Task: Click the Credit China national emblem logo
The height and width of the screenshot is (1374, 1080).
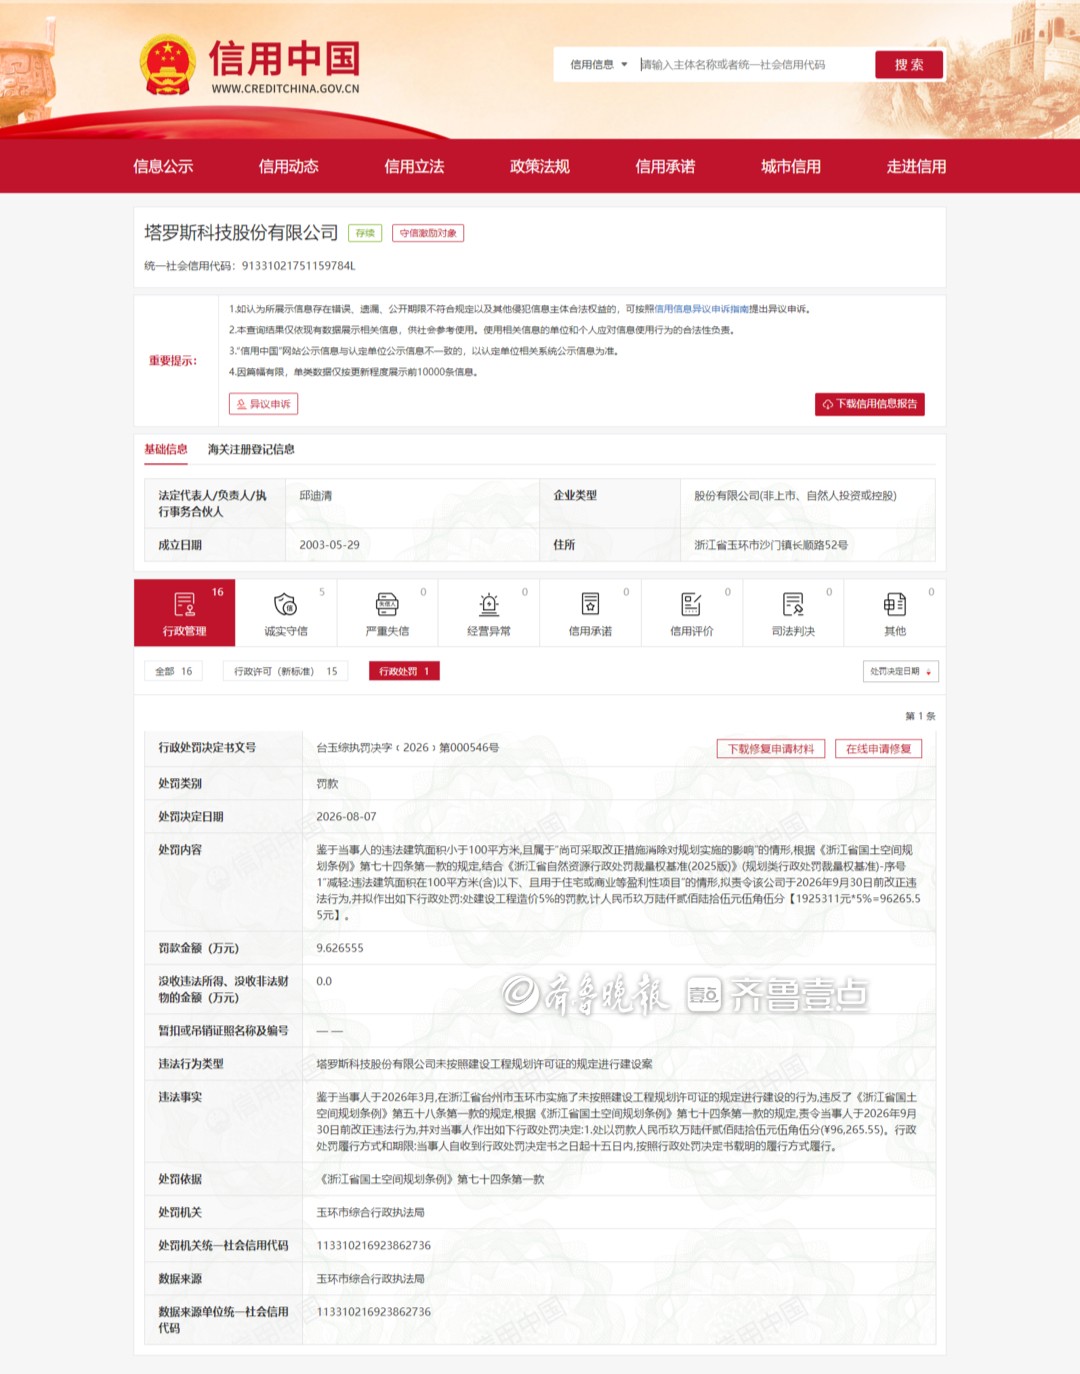Action: pyautogui.click(x=167, y=65)
